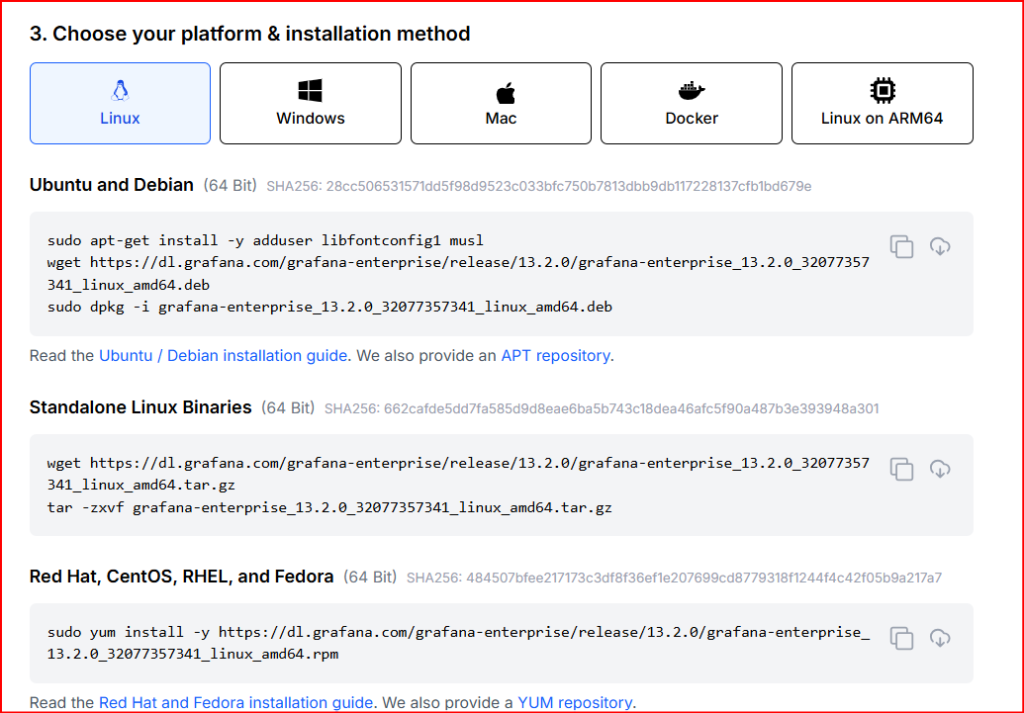Open Ubuntu / Debian installation guide link

223,356
